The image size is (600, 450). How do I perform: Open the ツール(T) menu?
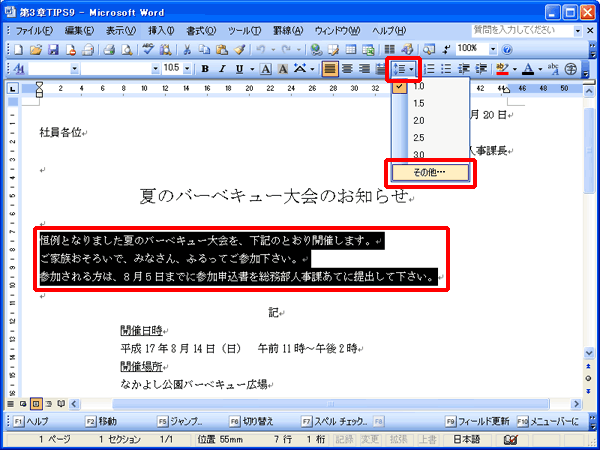(x=244, y=31)
